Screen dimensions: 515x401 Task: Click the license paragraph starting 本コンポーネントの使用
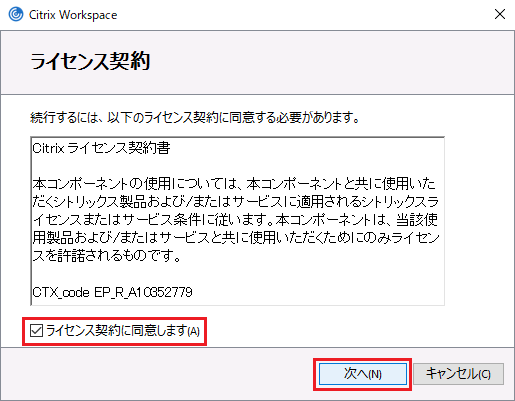click(236, 220)
